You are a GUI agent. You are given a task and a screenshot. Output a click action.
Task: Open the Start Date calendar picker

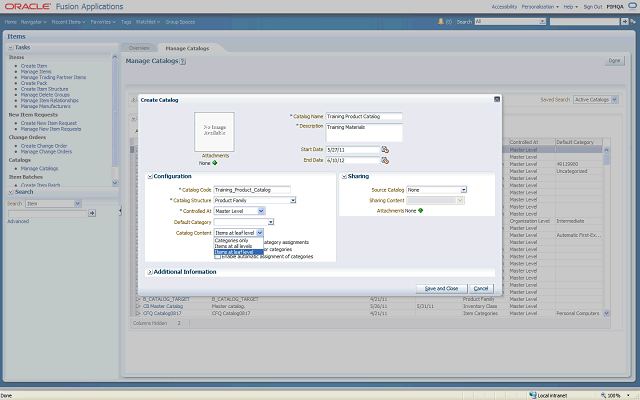coord(385,150)
